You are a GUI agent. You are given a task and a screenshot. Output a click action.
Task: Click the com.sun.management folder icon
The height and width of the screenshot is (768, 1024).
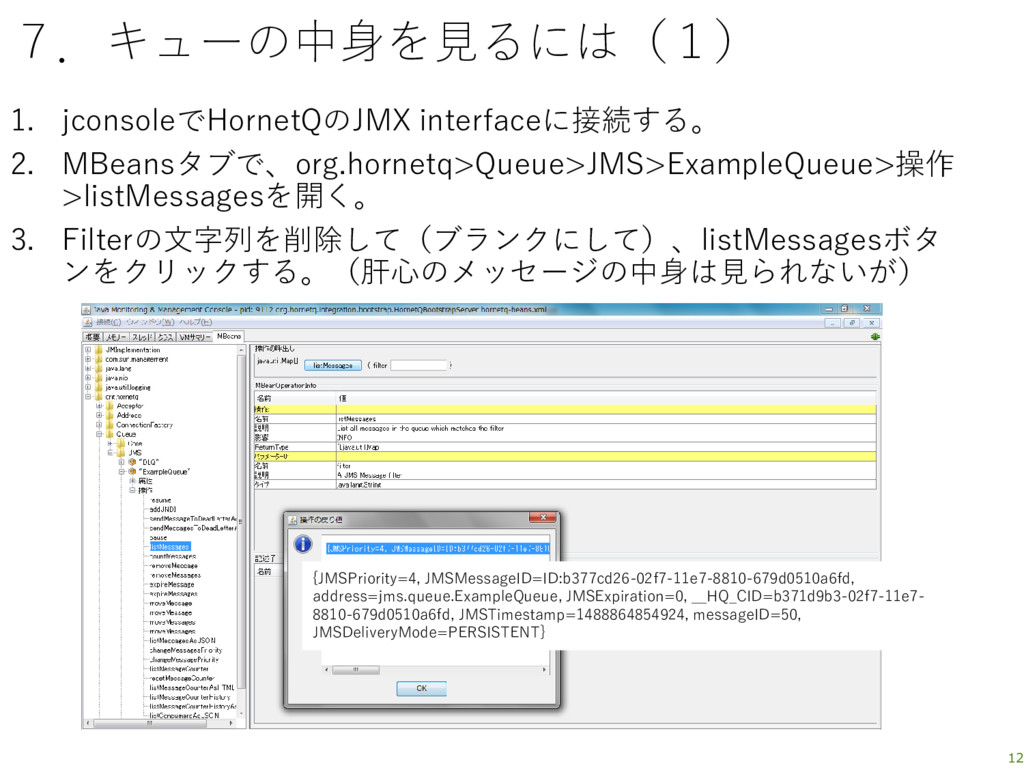99,359
